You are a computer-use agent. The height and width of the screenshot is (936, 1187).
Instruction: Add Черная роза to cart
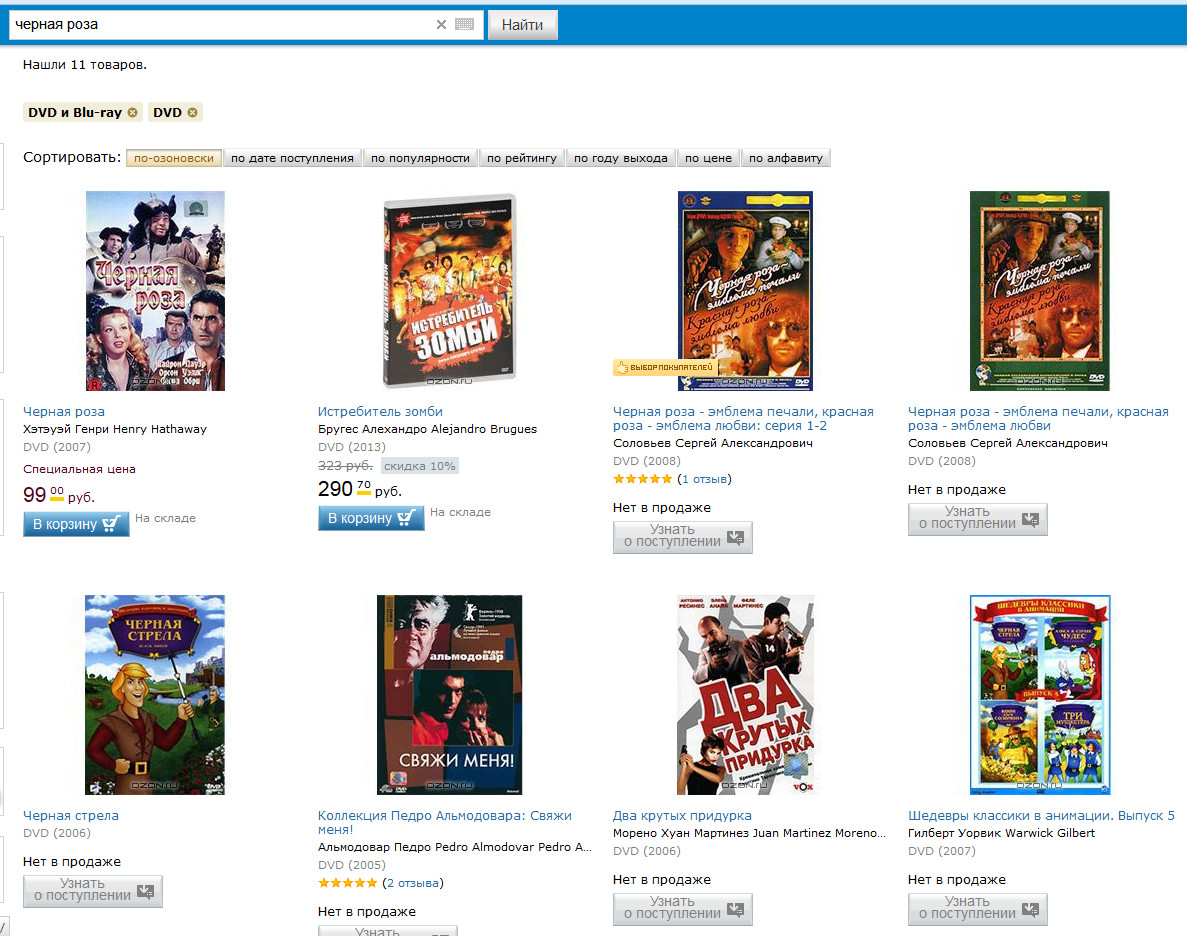point(76,524)
